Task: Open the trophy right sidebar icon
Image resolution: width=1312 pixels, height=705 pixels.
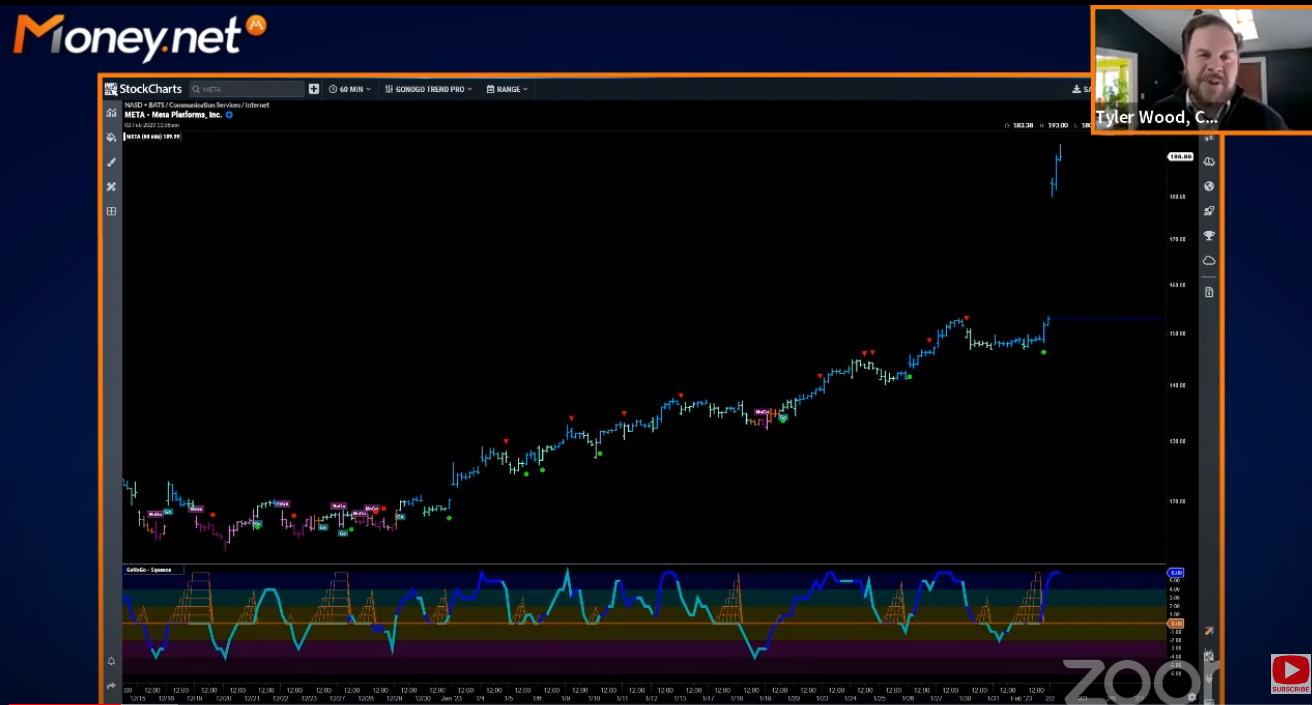Action: [1209, 236]
